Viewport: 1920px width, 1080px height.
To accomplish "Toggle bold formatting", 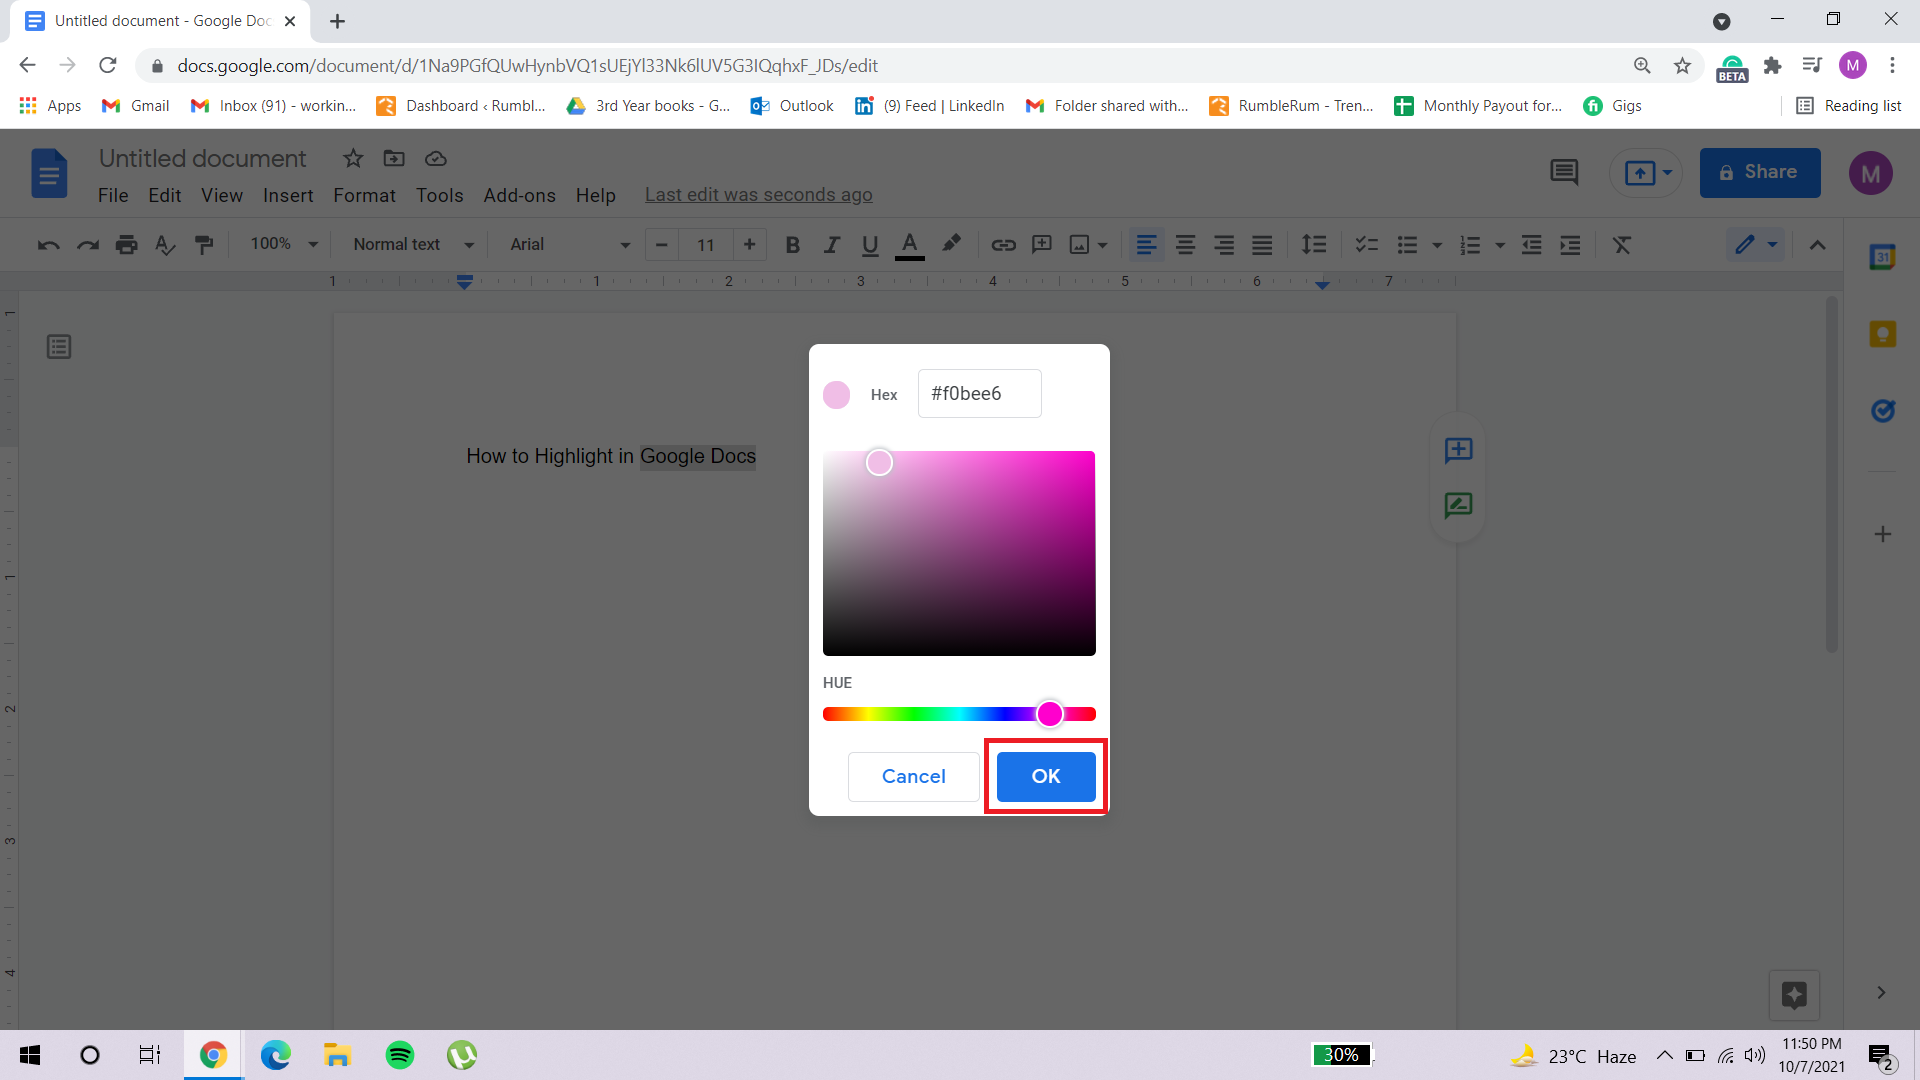I will point(793,245).
